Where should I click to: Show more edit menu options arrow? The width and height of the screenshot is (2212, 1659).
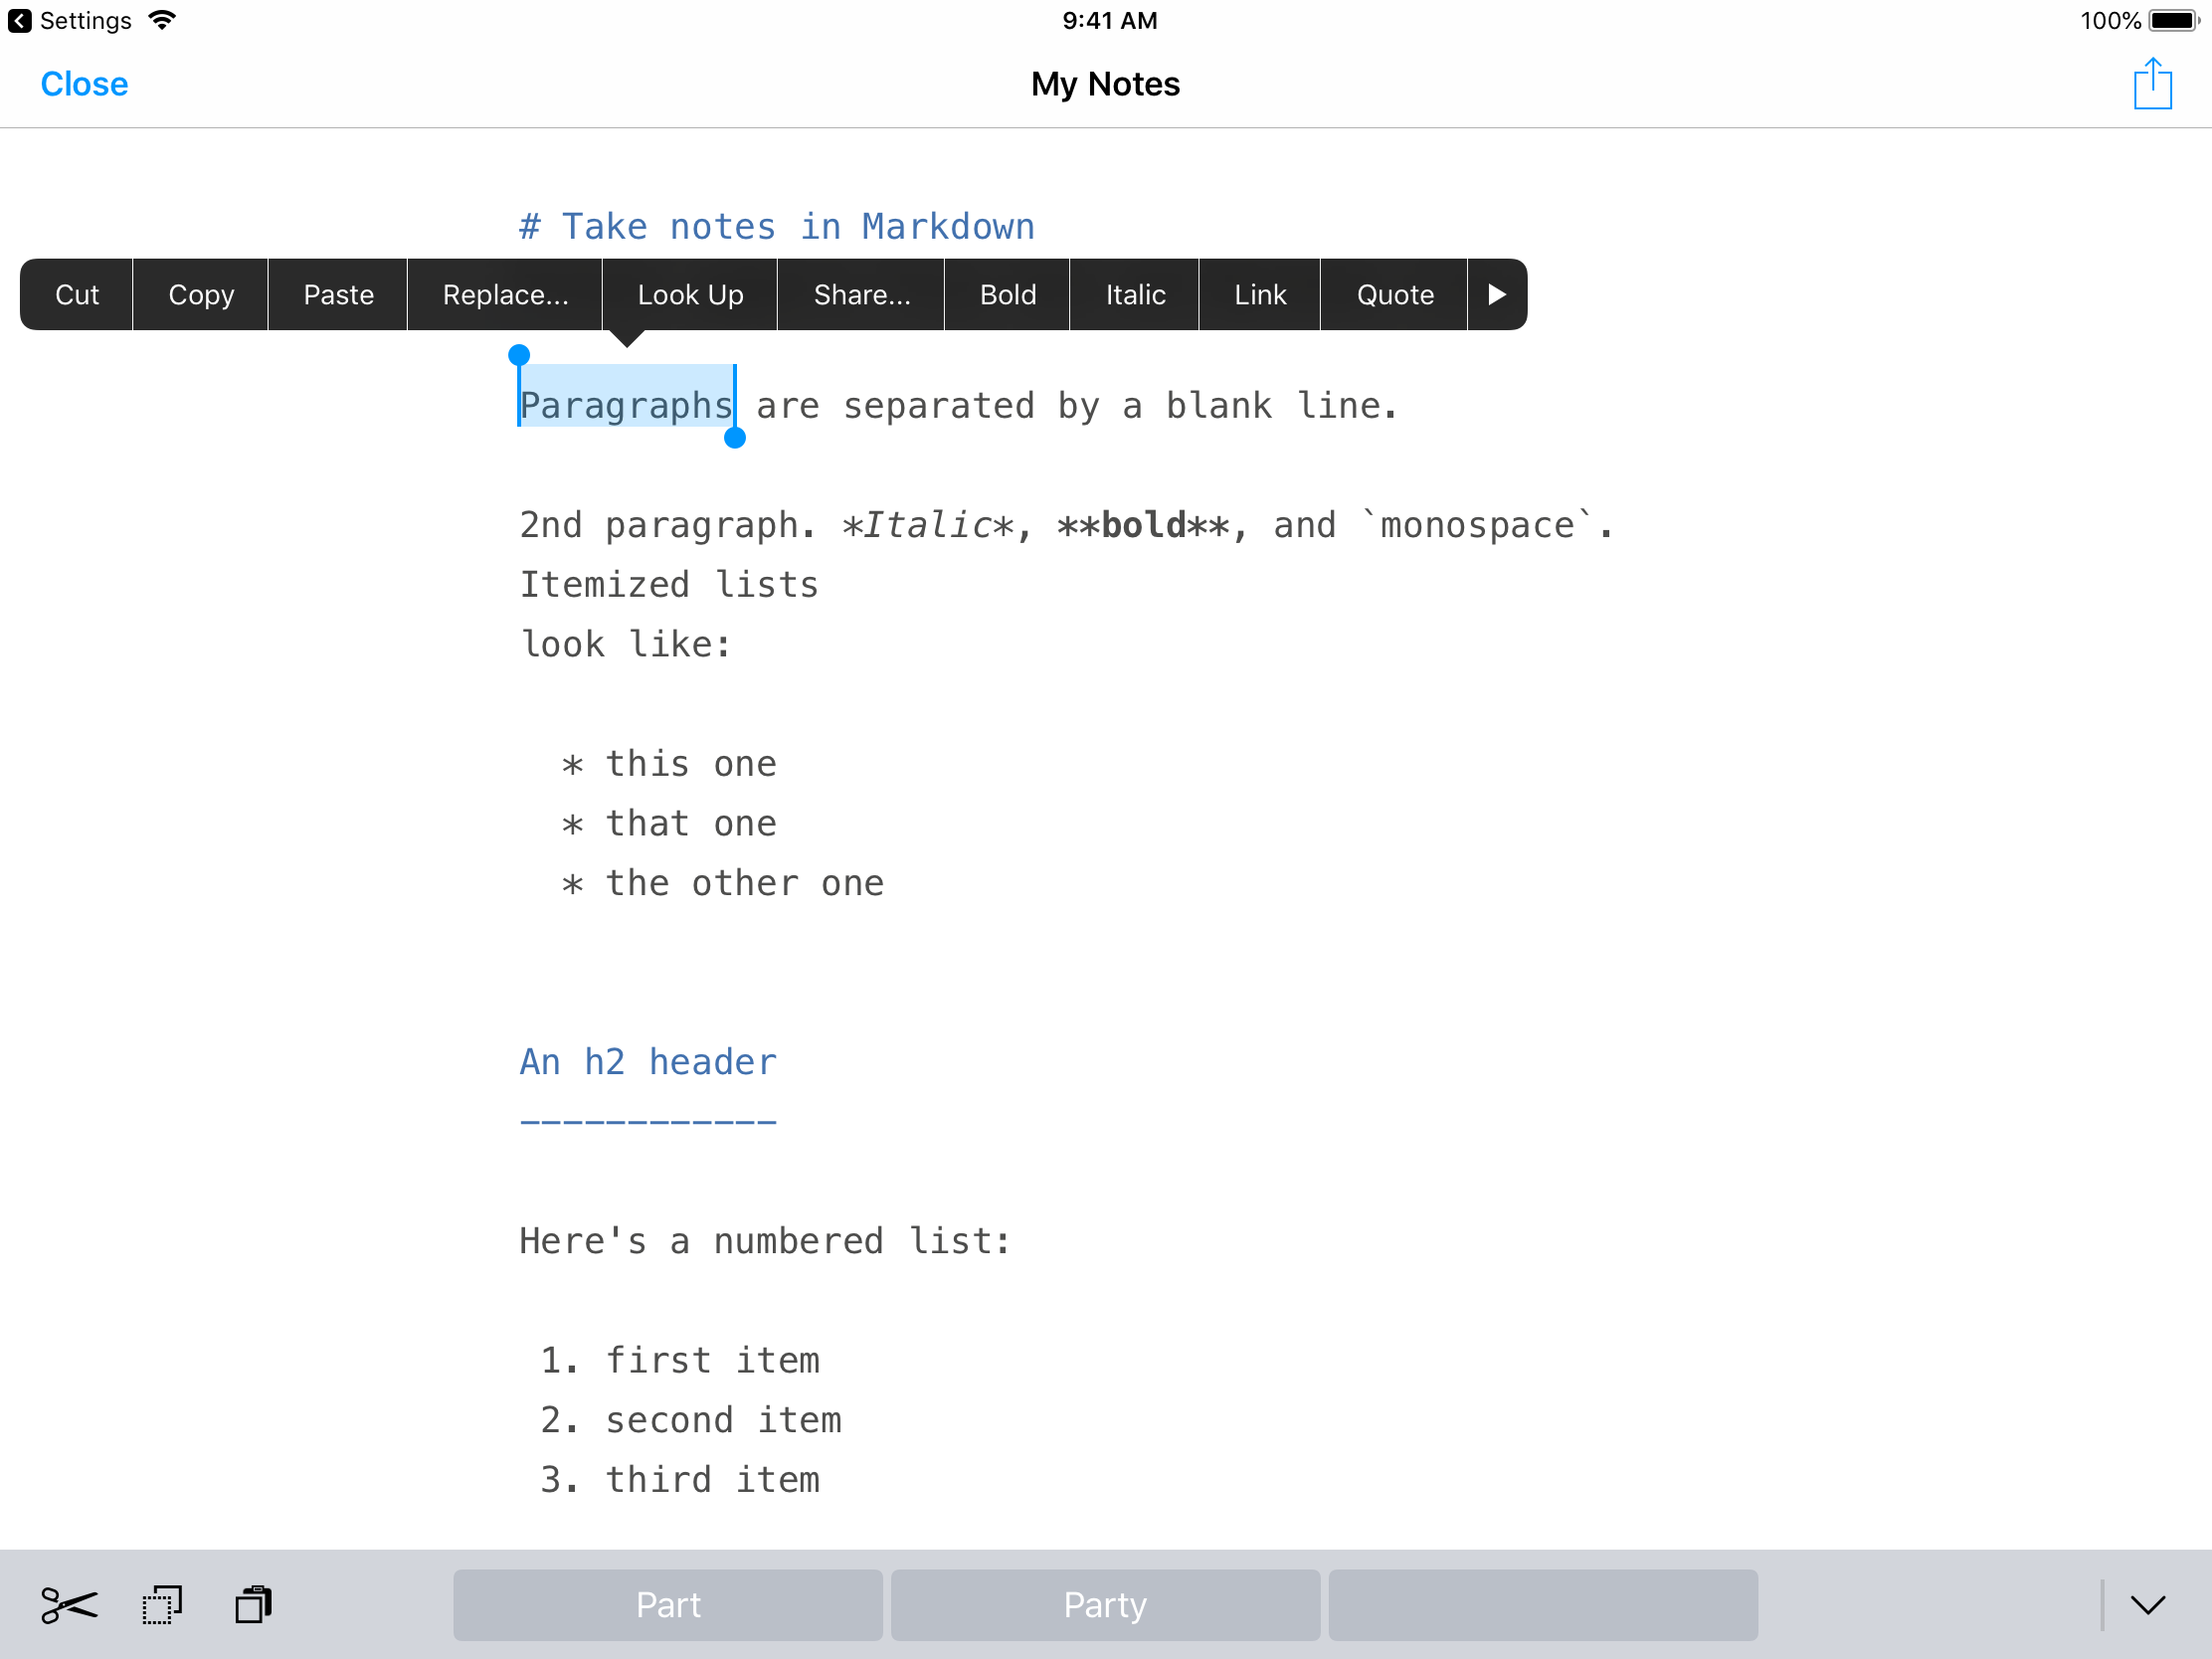pyautogui.click(x=1496, y=294)
